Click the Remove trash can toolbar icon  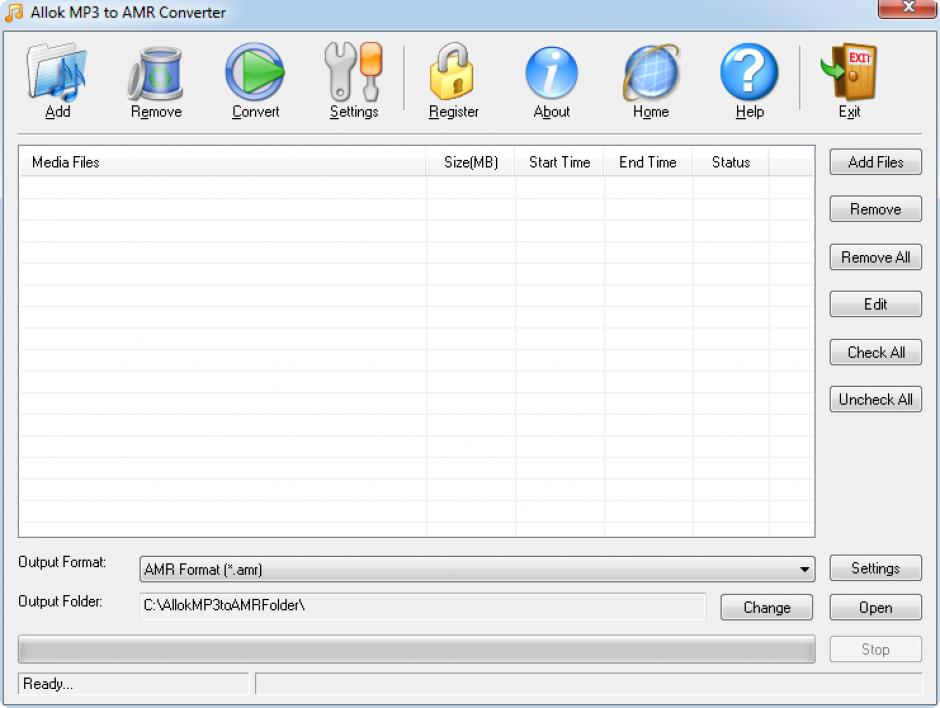(x=156, y=73)
